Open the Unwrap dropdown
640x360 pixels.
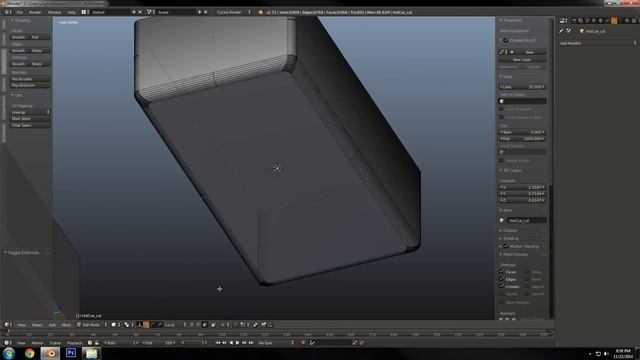tap(30, 112)
